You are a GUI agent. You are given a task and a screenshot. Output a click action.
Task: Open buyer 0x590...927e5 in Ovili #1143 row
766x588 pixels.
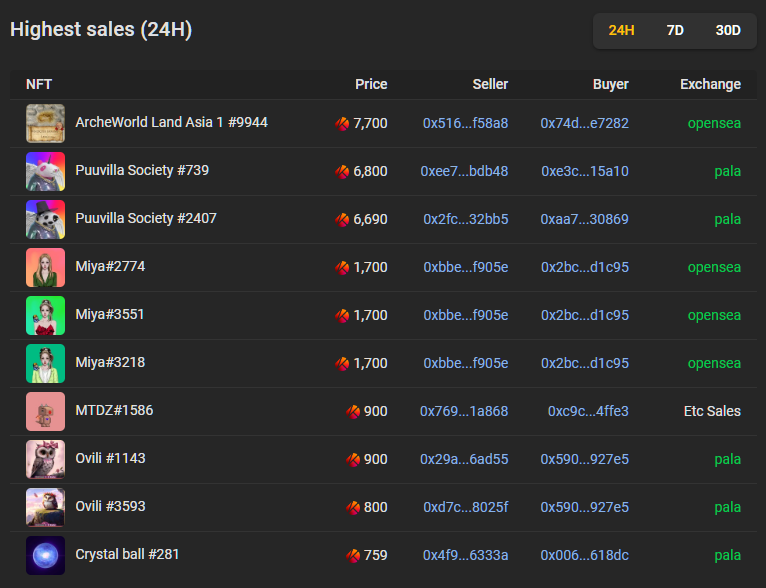coord(584,459)
